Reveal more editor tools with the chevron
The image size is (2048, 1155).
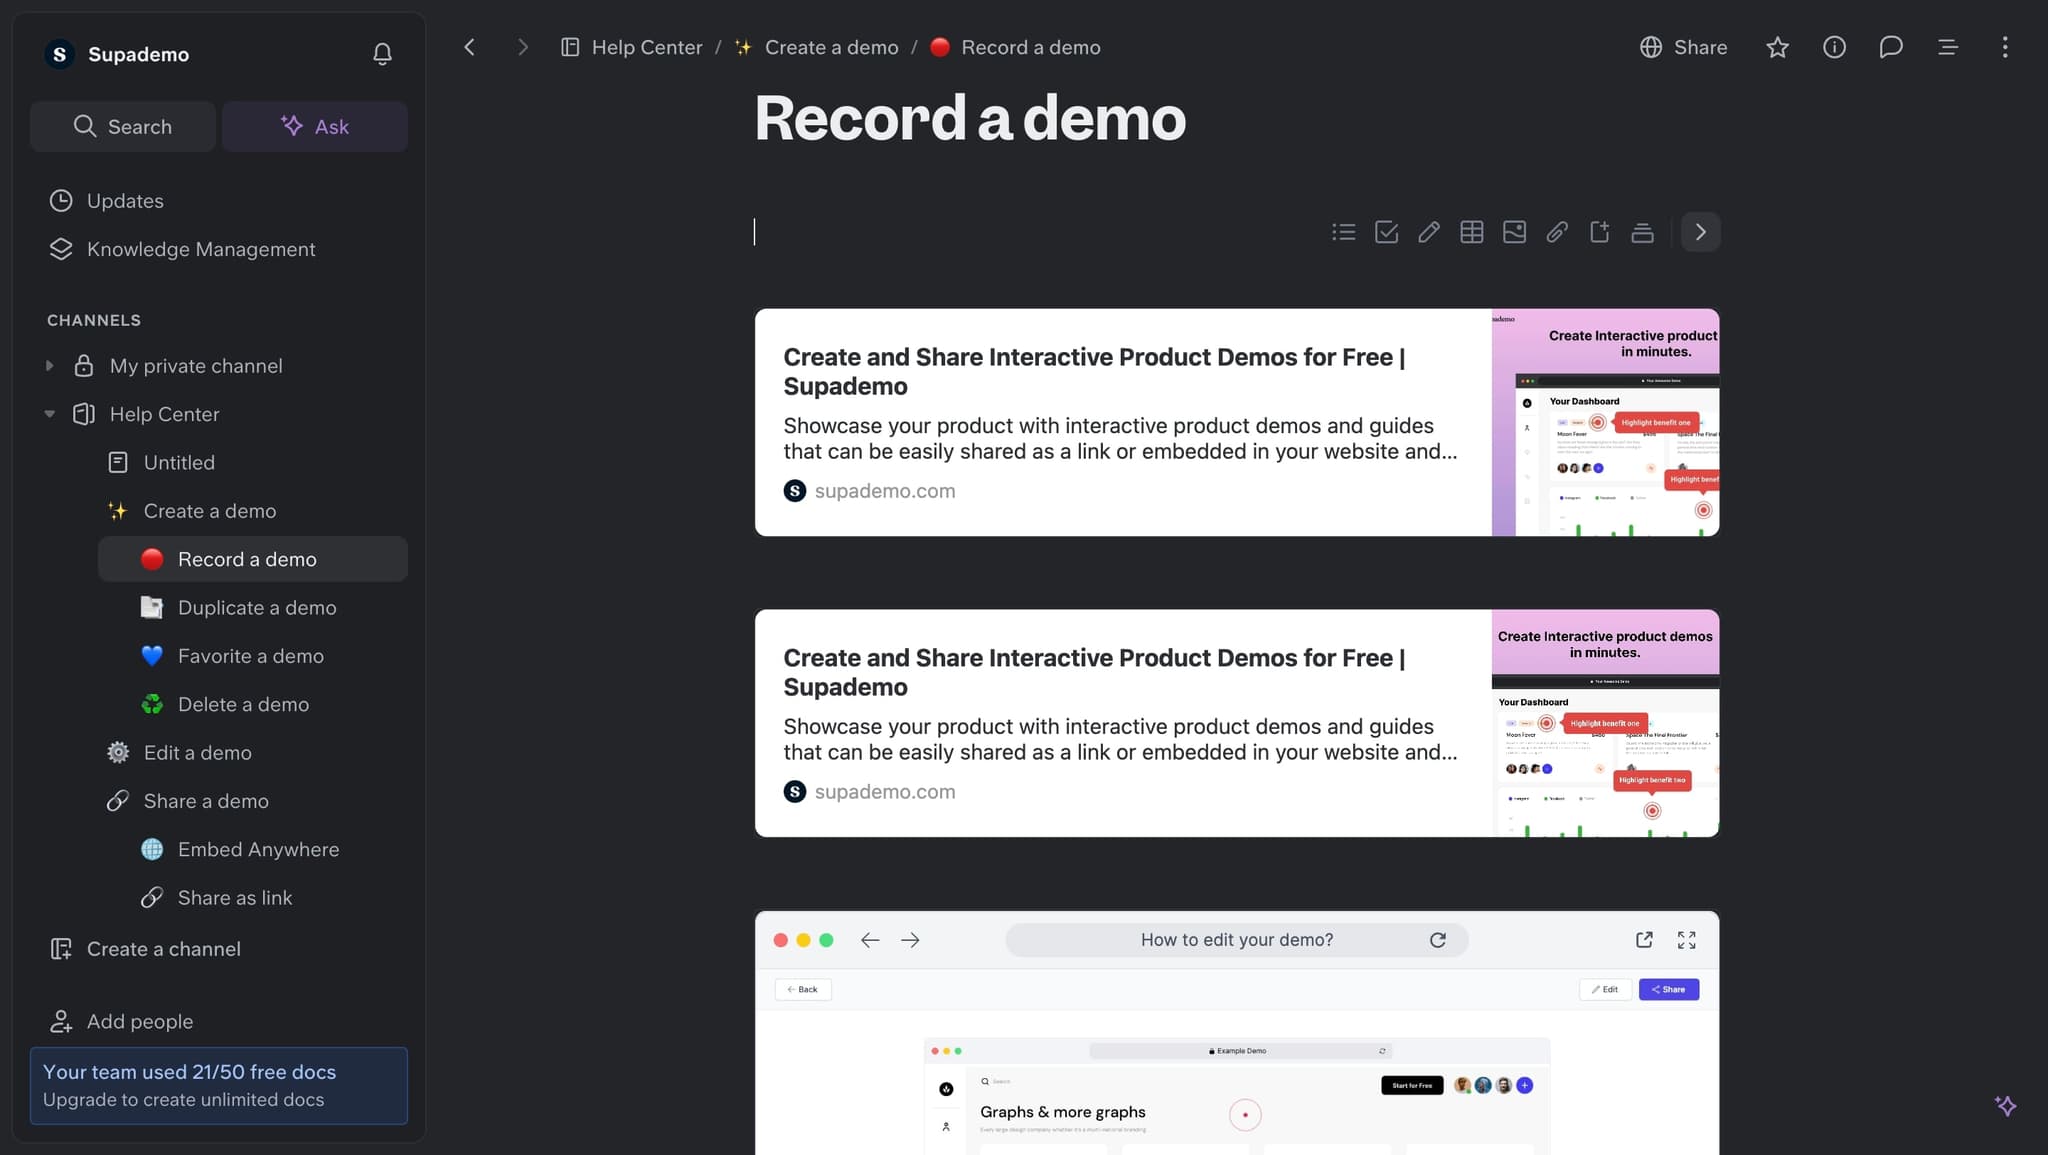pos(1699,231)
